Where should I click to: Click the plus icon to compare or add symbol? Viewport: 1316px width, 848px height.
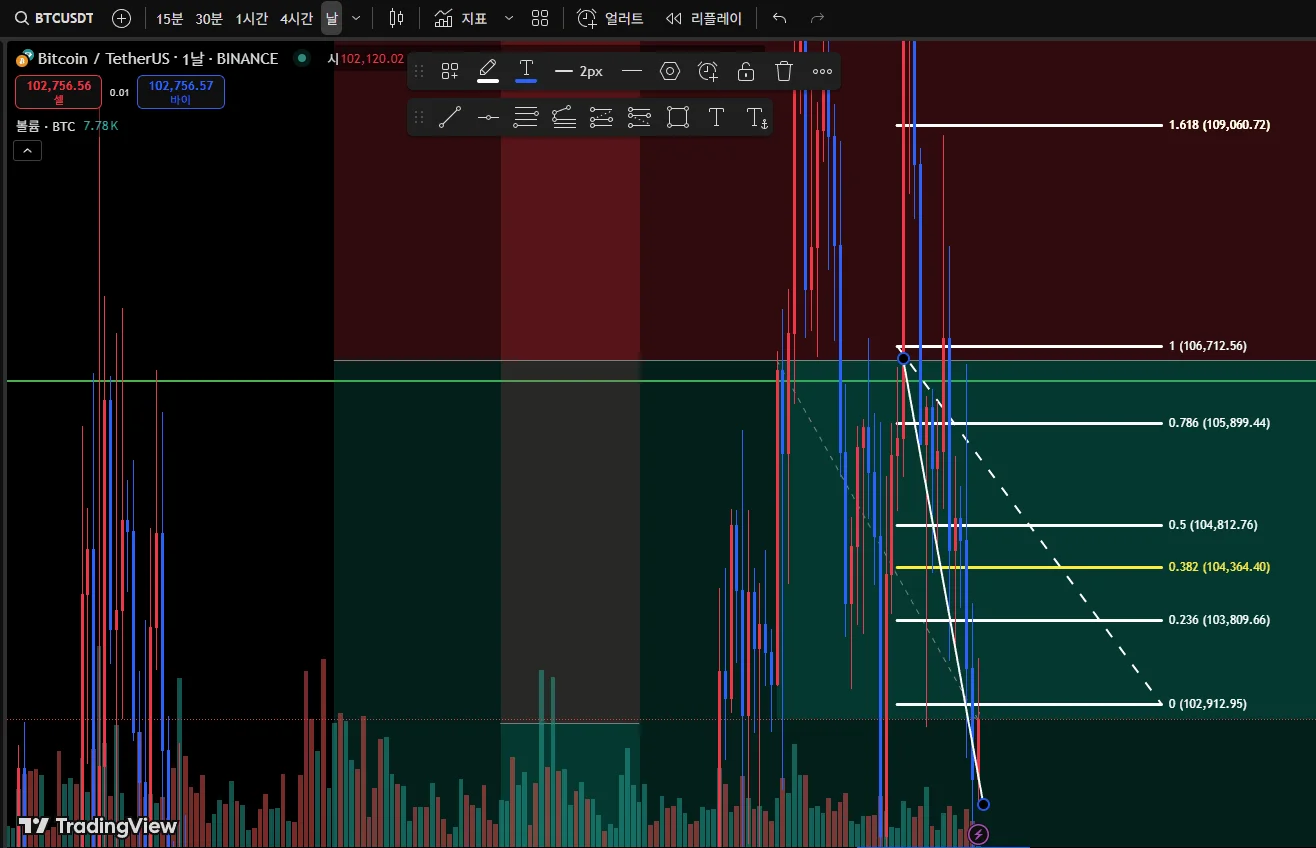click(121, 18)
